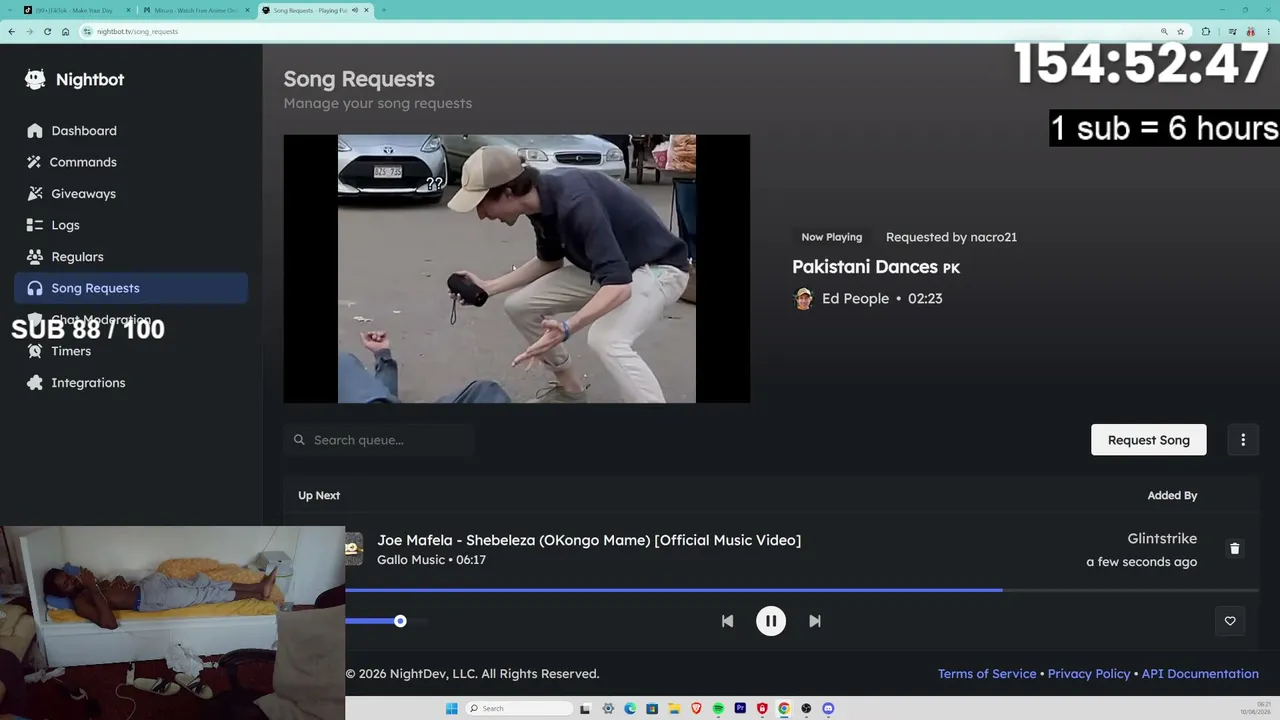Click the browser forward arrow
Image resolution: width=1280 pixels, height=720 pixels.
[x=29, y=31]
